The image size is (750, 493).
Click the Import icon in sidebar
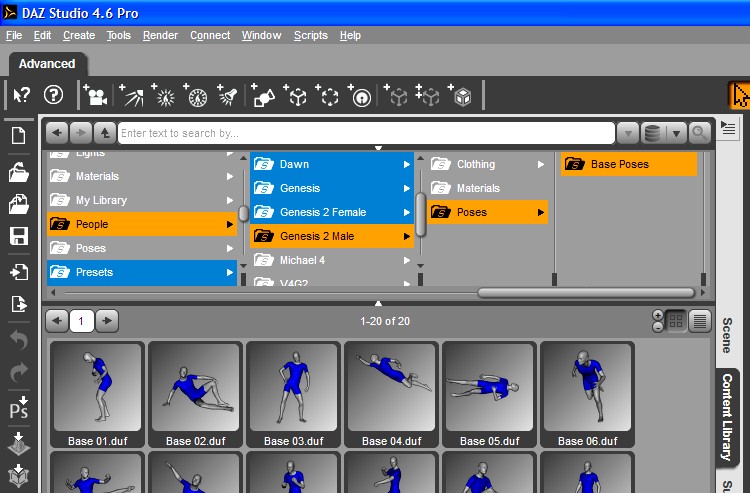19,272
